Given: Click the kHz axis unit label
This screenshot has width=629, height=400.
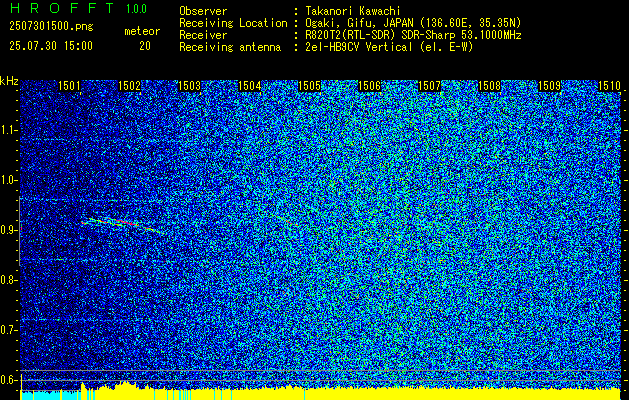Looking at the screenshot, I should coord(9,81).
